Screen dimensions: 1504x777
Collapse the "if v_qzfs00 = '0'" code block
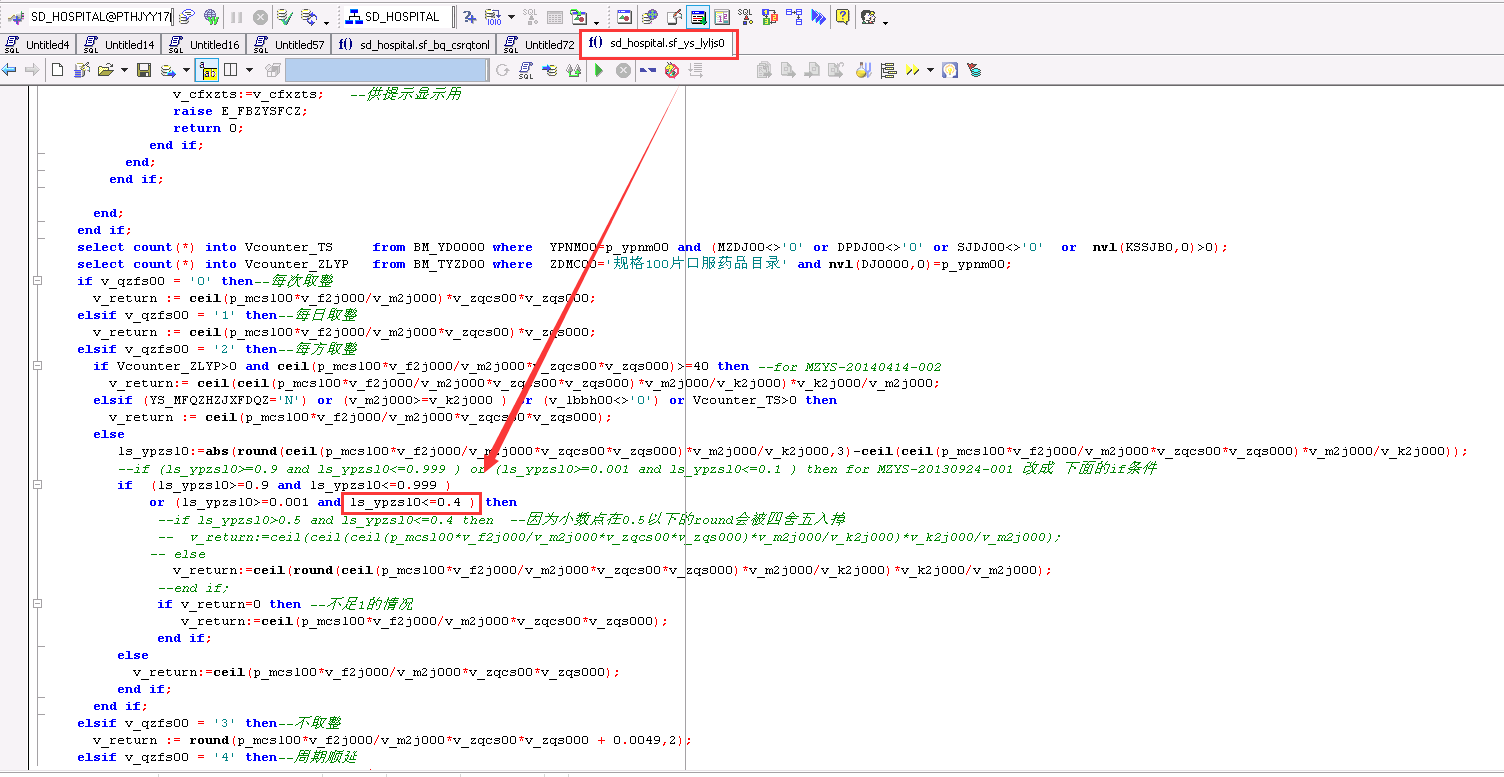coord(38,281)
